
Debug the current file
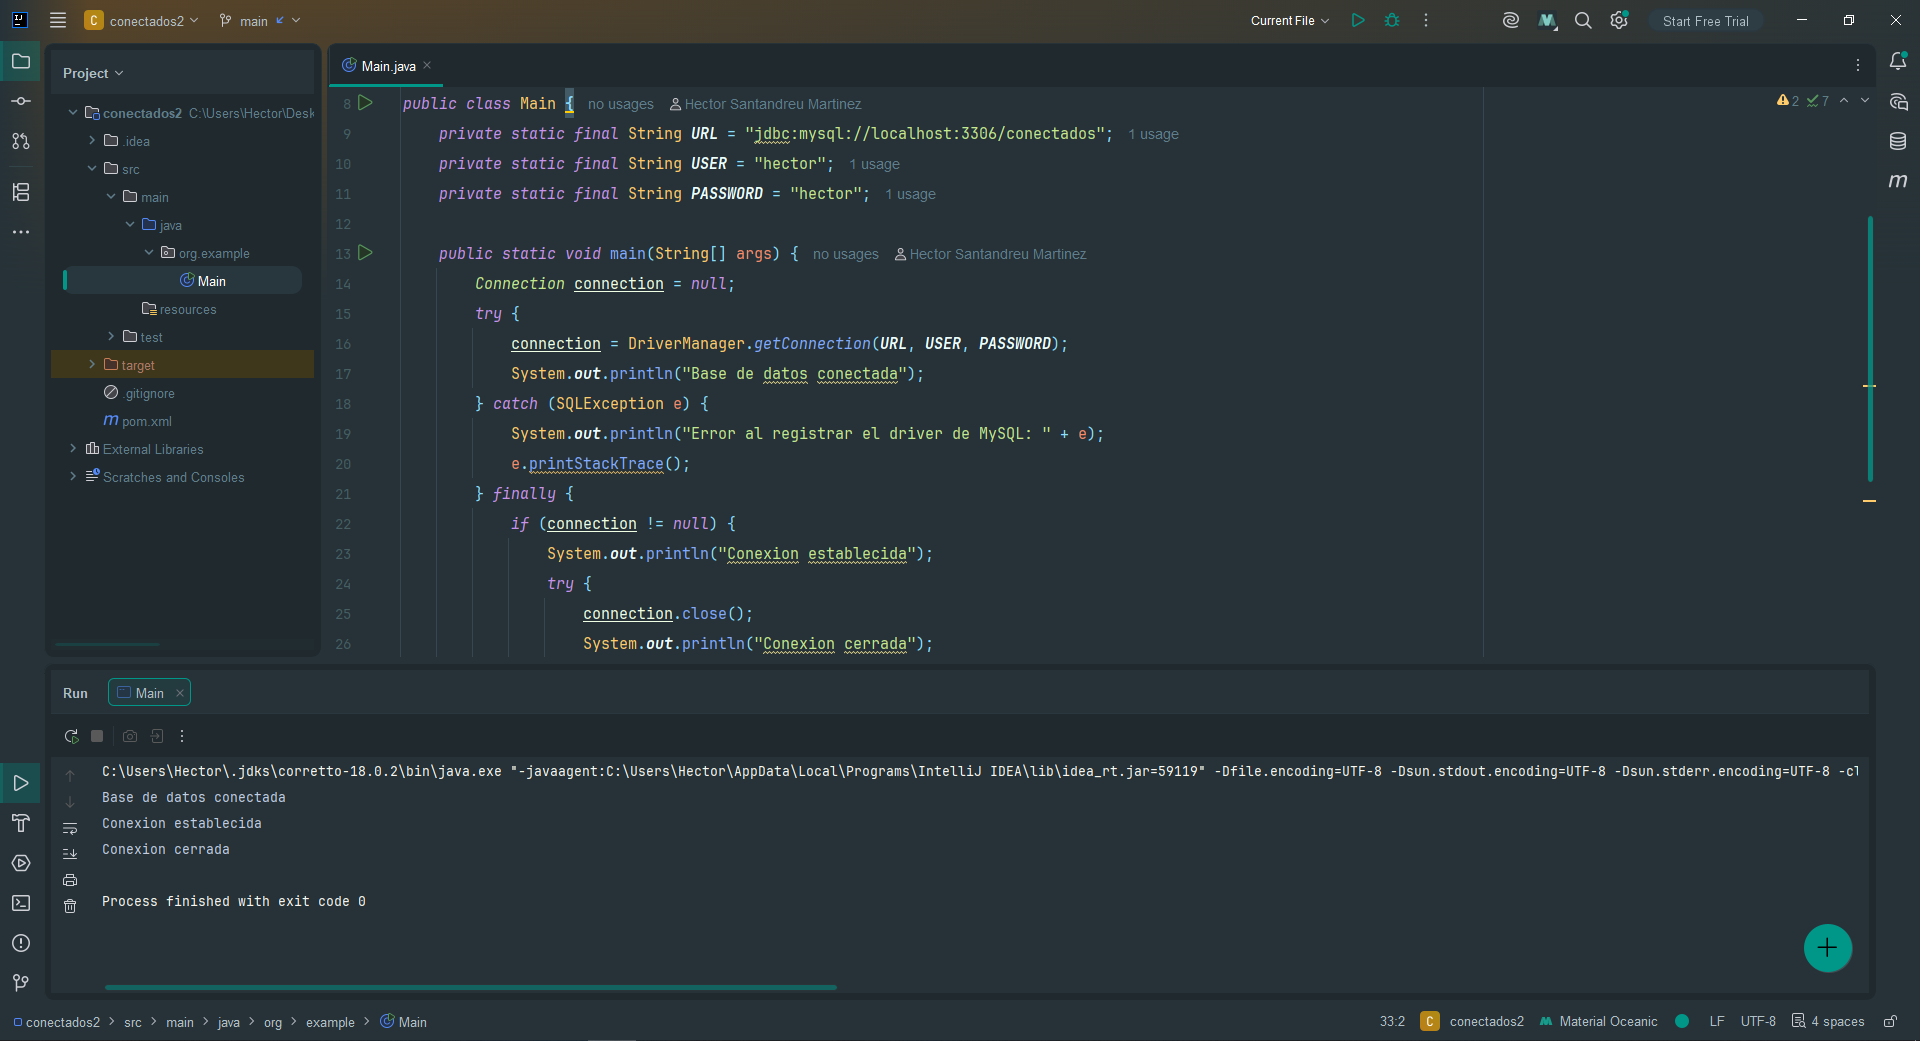point(1392,20)
